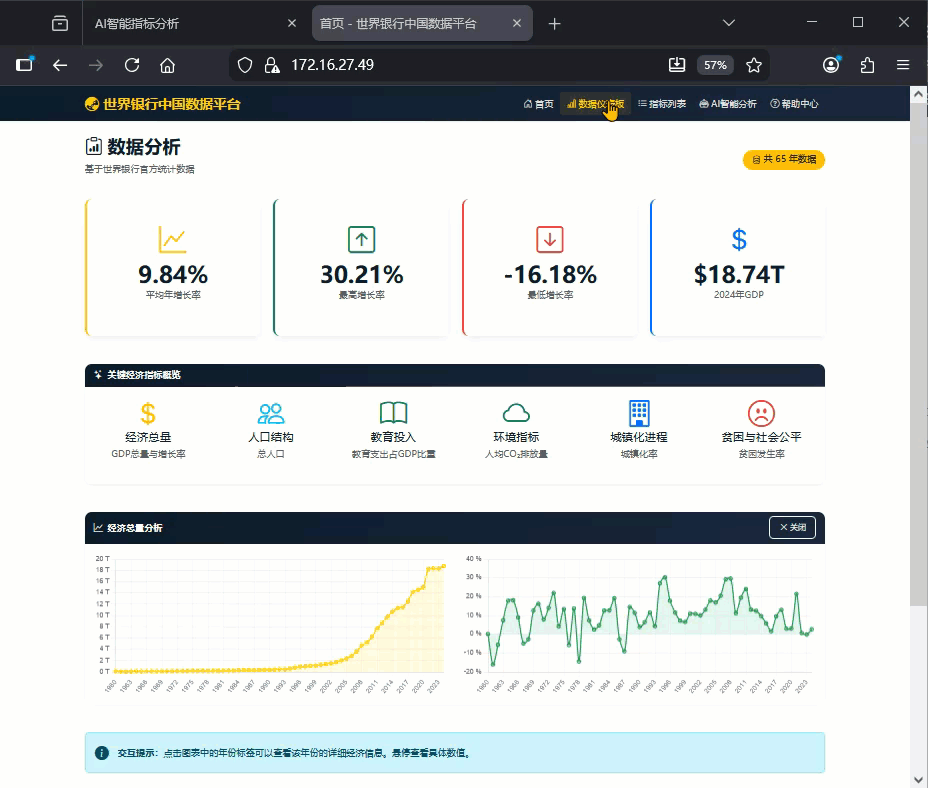This screenshot has height=788, width=928.
Task: Click the 关键经济指标概览 header title
Action: pos(143,375)
